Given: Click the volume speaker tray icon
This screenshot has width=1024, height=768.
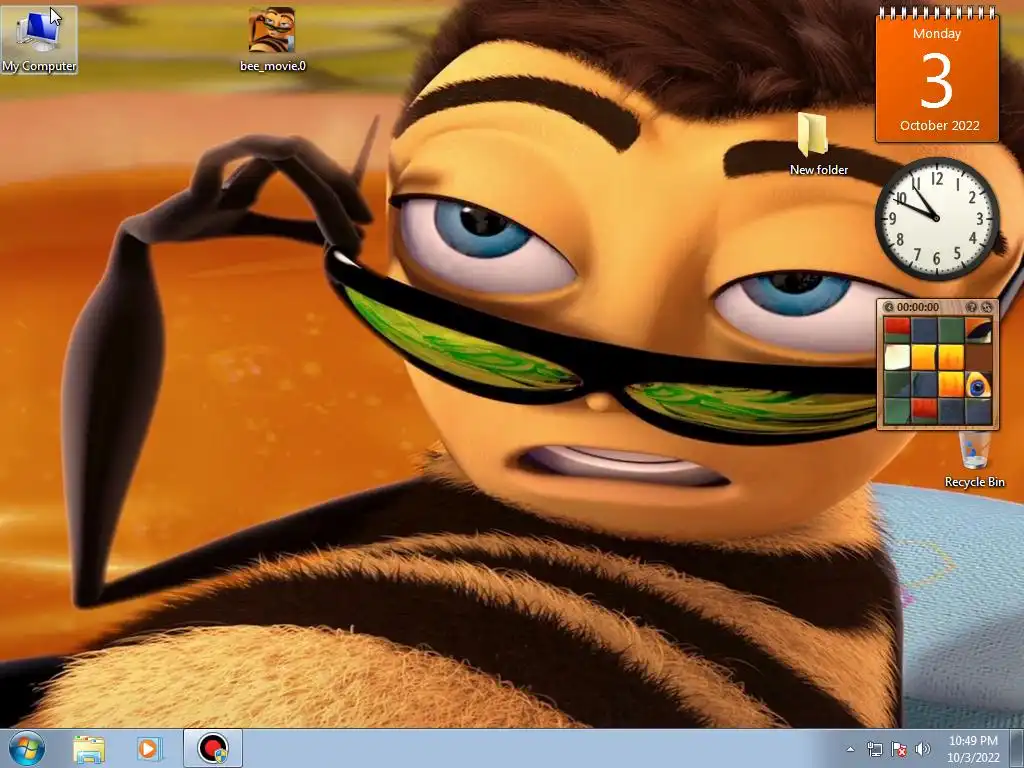Looking at the screenshot, I should coord(922,750).
